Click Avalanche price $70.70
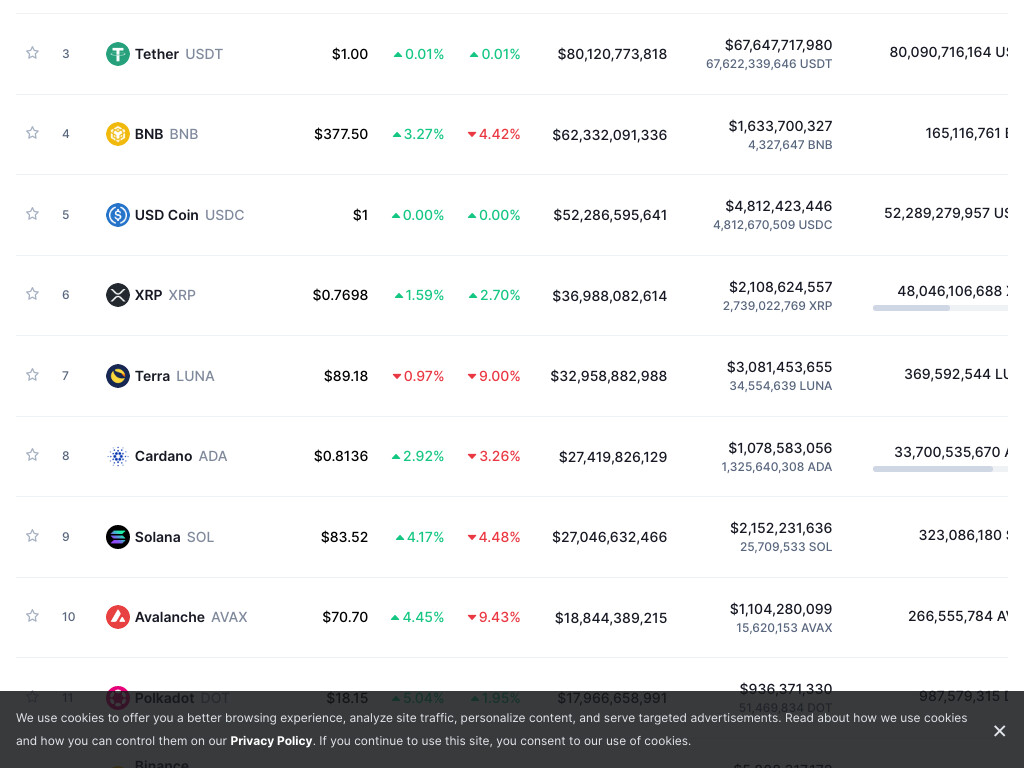The height and width of the screenshot is (768, 1024). (x=345, y=617)
